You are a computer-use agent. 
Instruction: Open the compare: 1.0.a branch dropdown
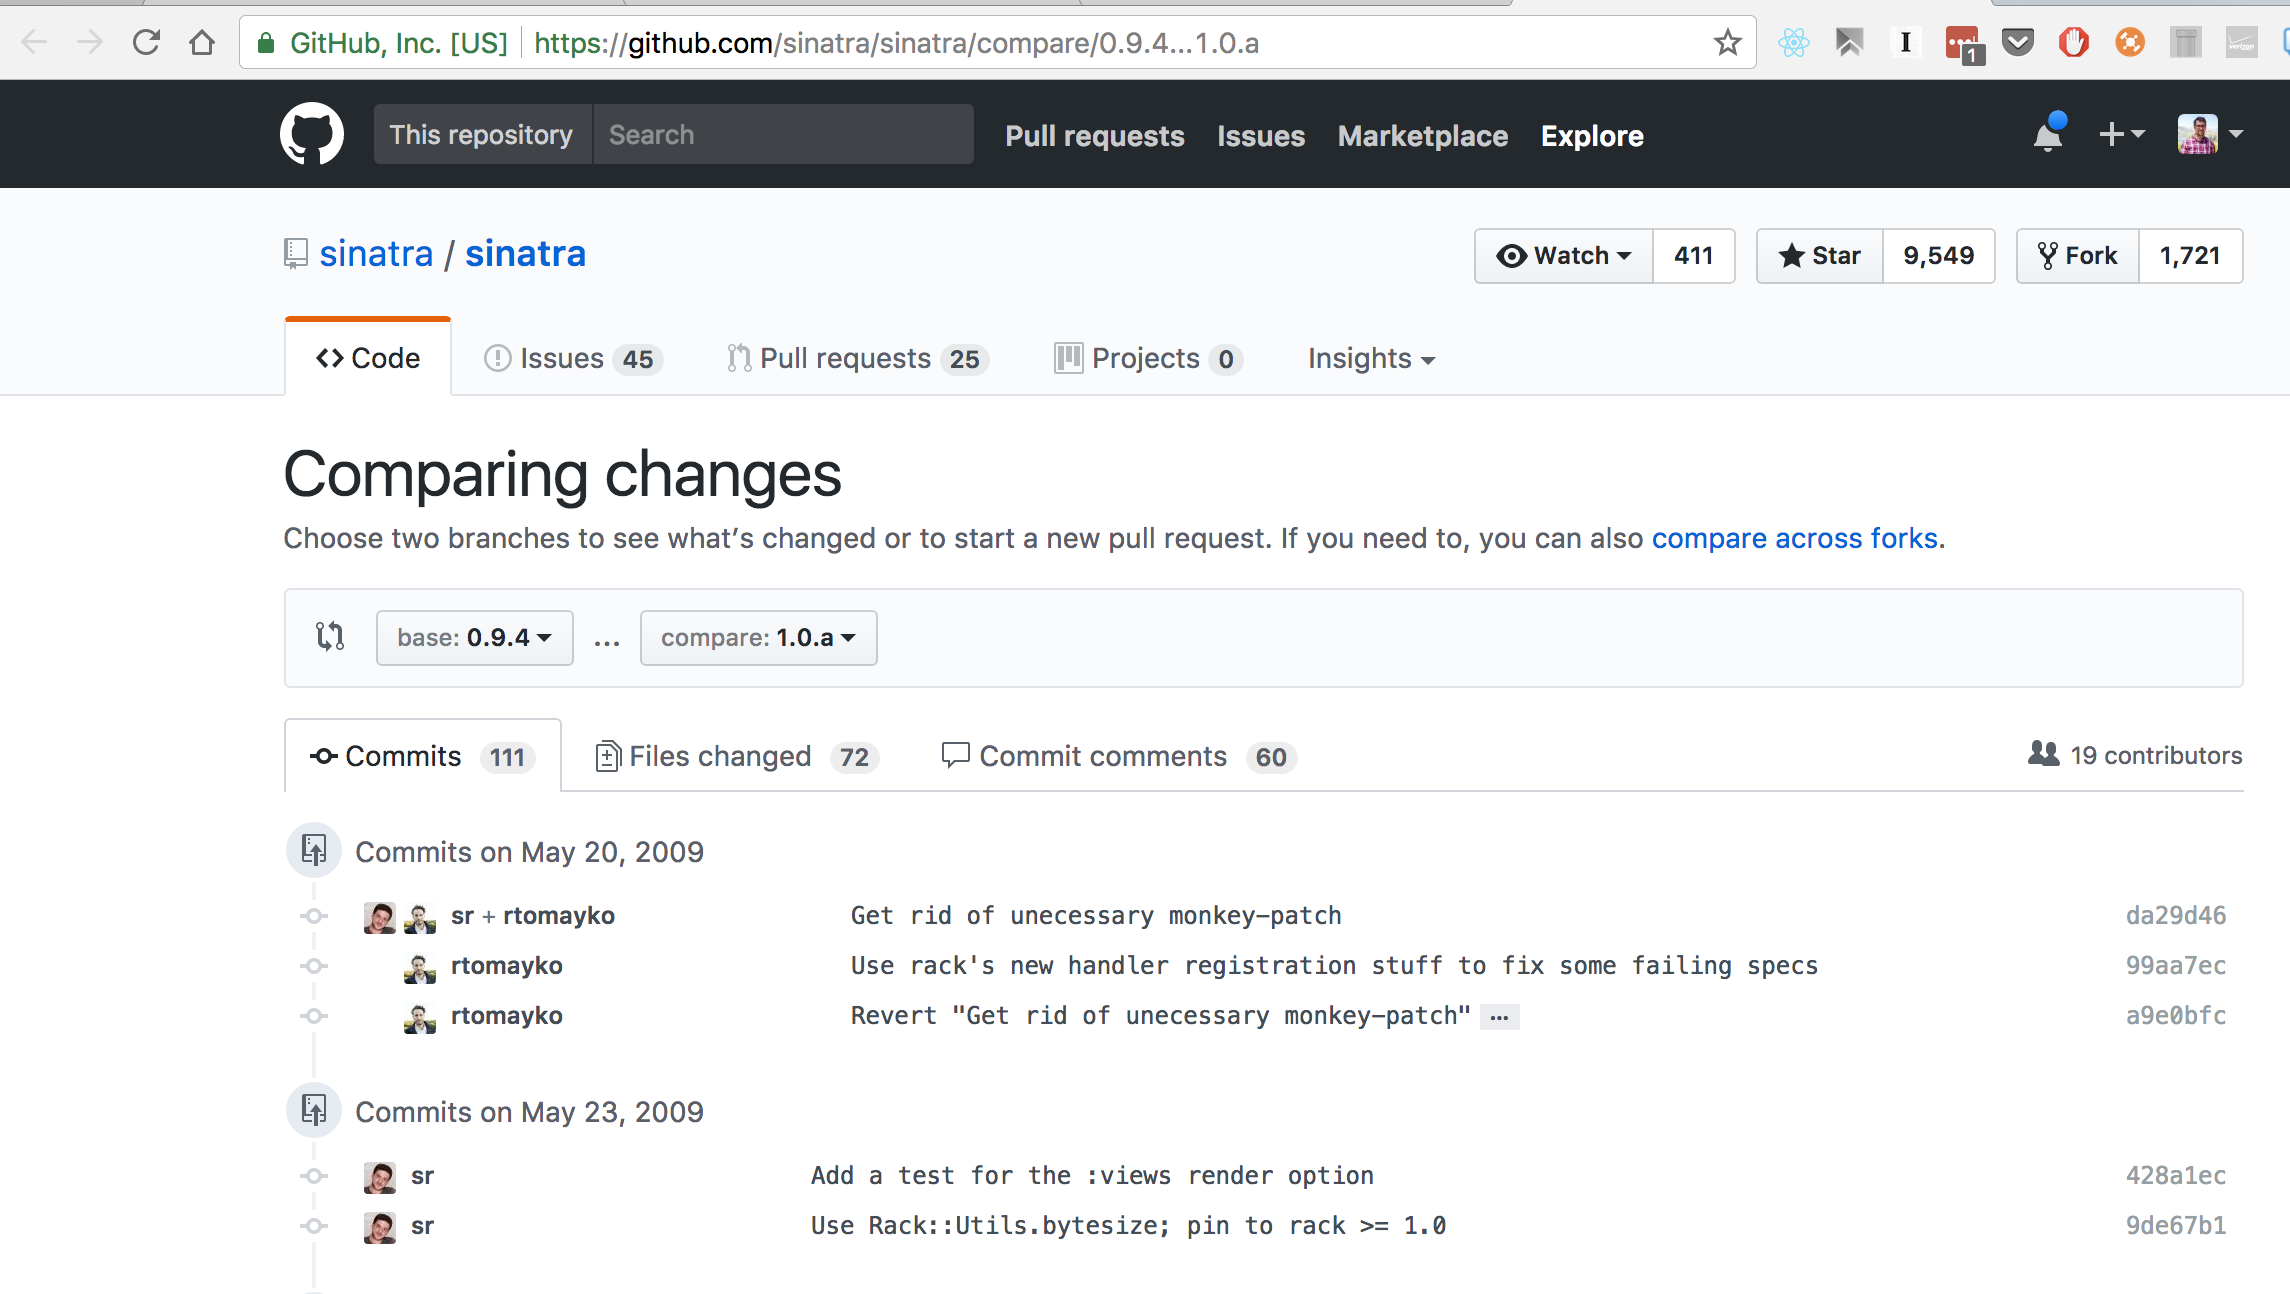758,638
